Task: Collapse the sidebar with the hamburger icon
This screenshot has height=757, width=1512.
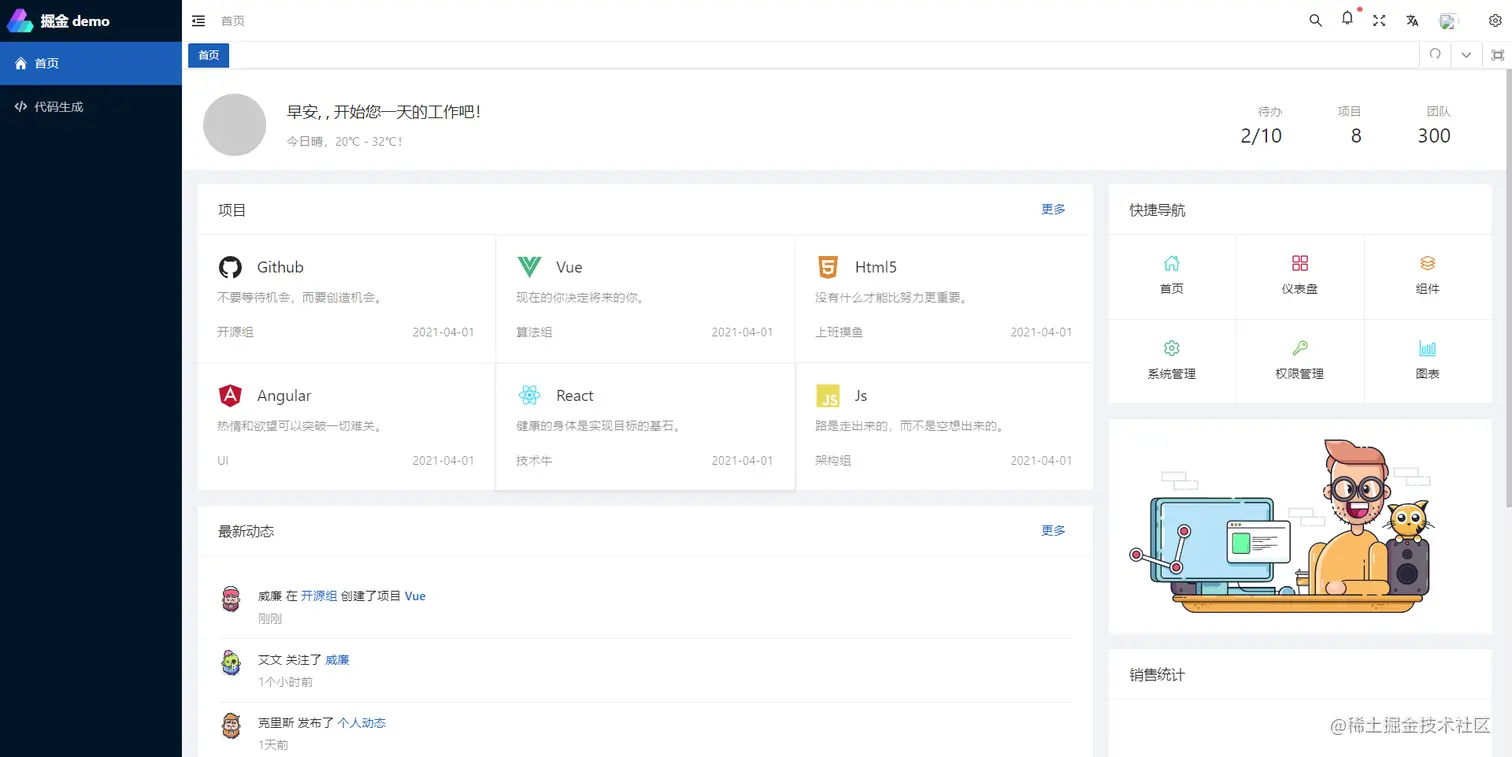Action: (198, 21)
